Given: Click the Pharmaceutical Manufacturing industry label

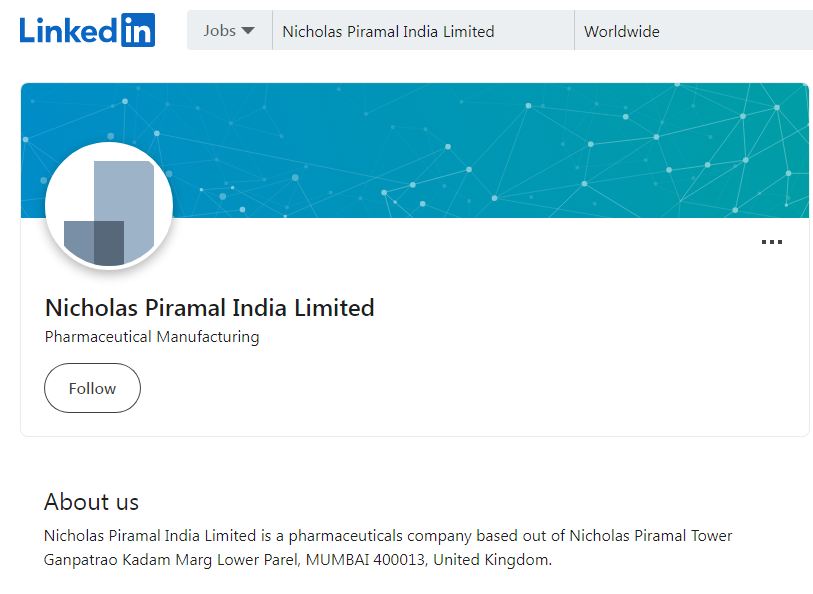Looking at the screenshot, I should (152, 337).
